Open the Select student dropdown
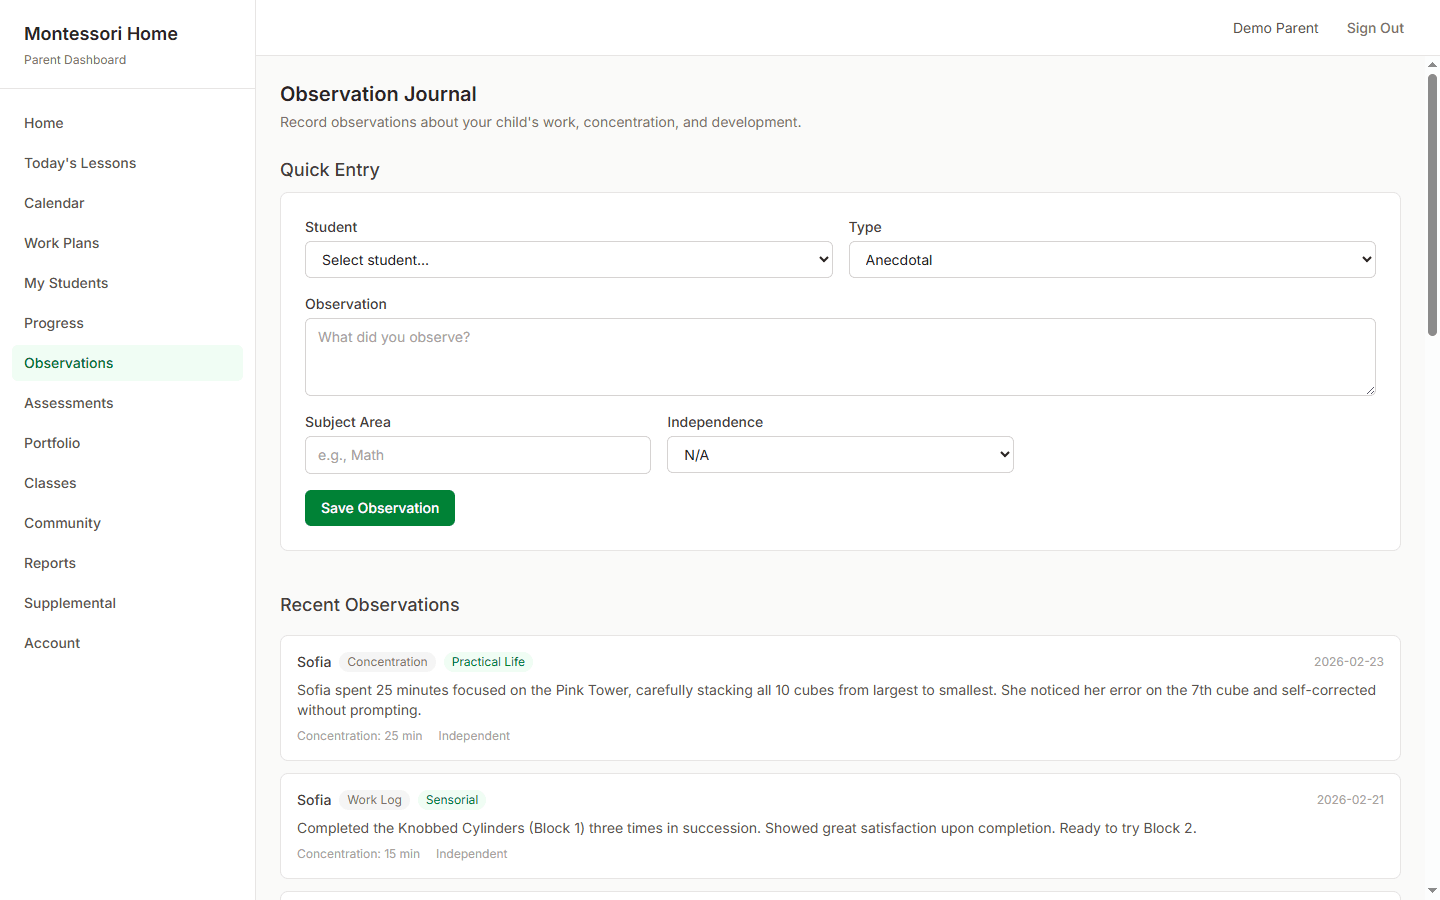Image resolution: width=1440 pixels, height=900 pixels. point(568,259)
